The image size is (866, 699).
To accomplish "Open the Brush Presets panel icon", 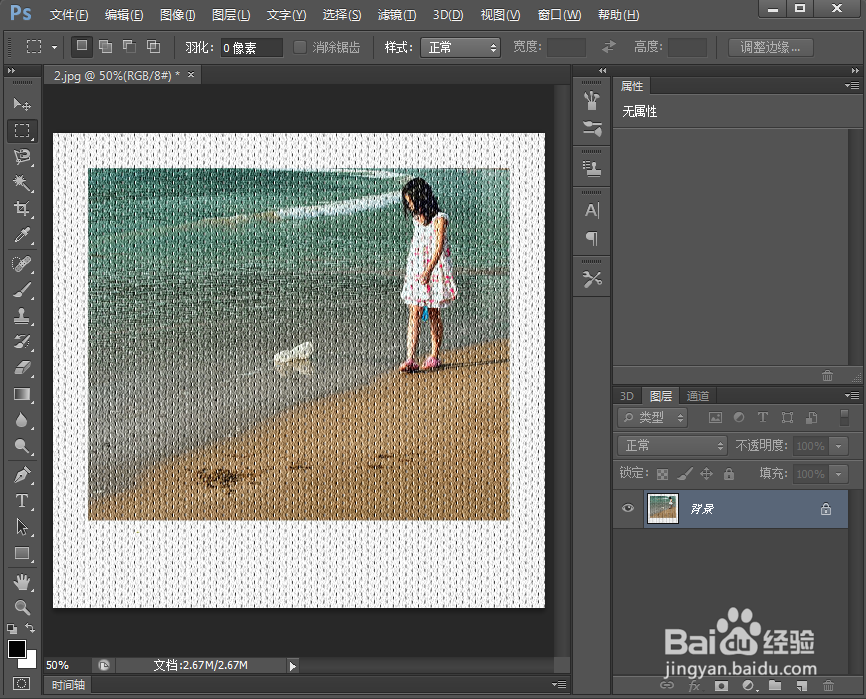I will click(592, 129).
